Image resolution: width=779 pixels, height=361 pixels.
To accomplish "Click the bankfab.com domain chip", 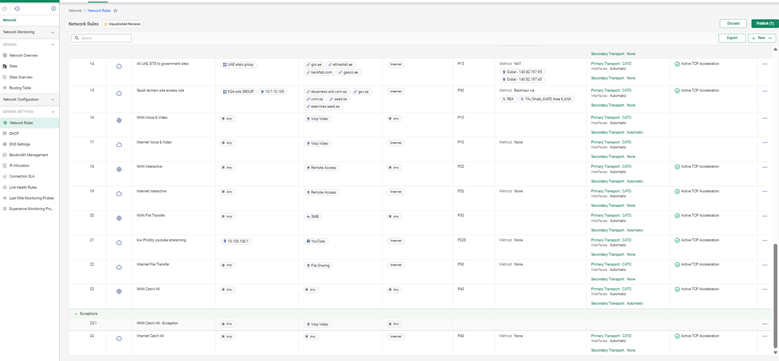I will [319, 72].
